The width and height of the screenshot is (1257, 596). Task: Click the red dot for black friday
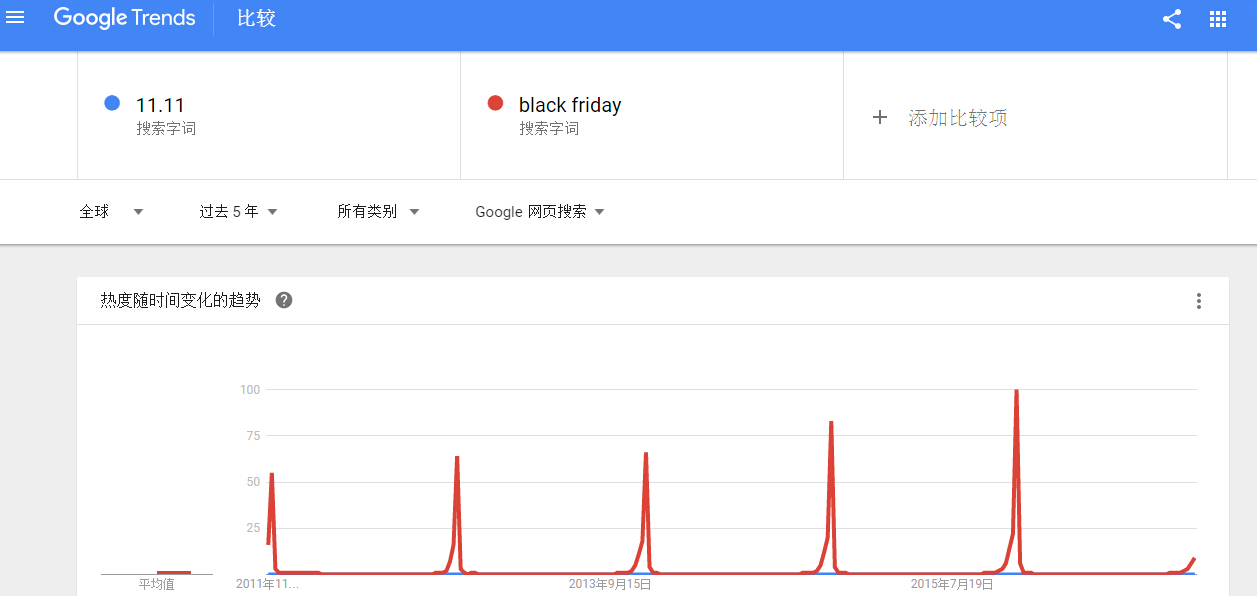pyautogui.click(x=495, y=103)
